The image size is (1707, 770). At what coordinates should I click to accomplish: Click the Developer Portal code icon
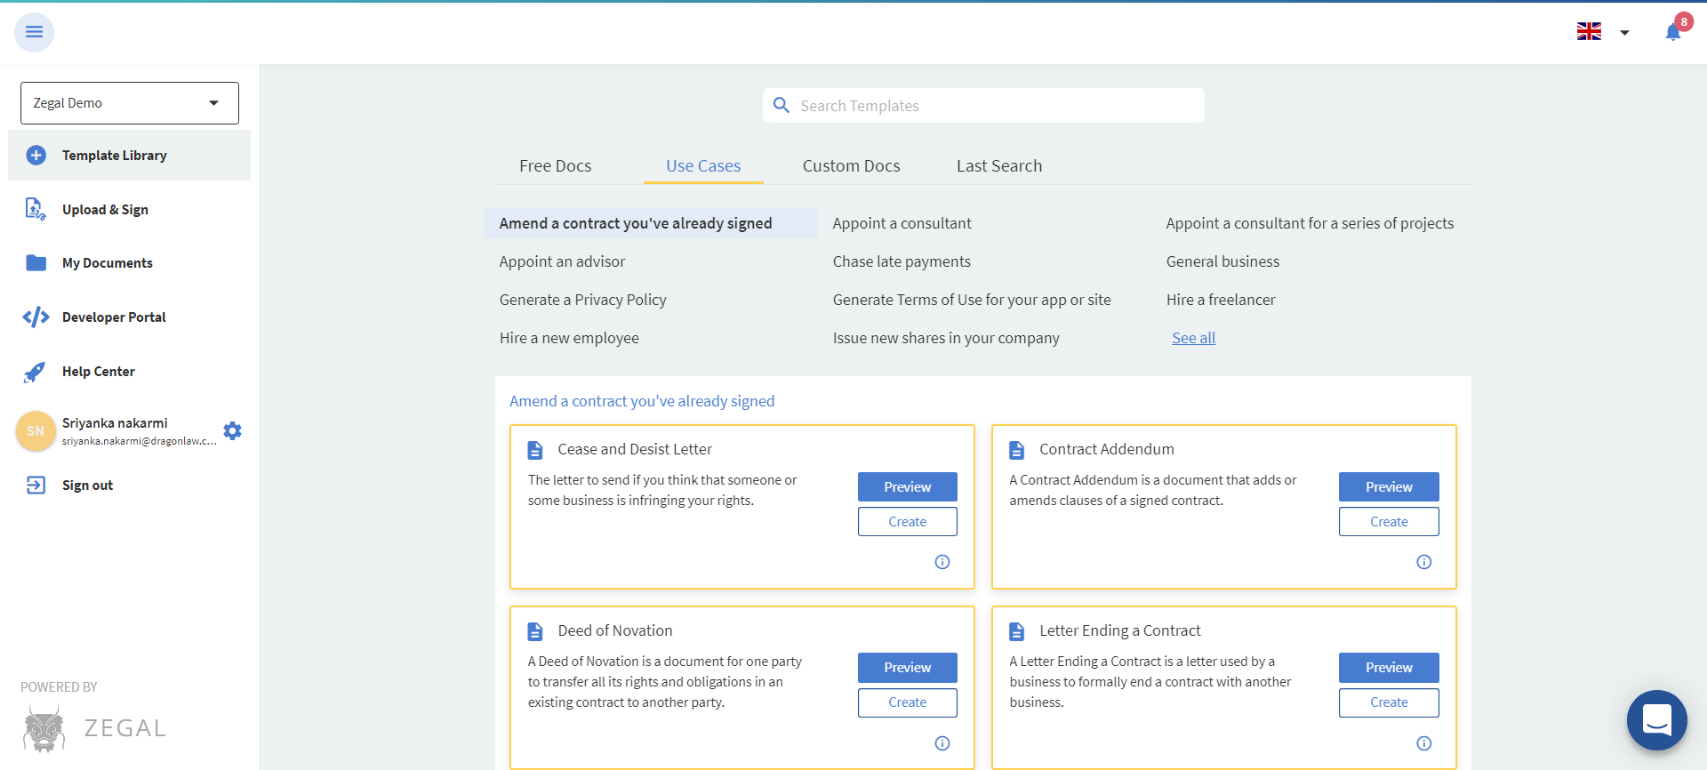pos(36,317)
